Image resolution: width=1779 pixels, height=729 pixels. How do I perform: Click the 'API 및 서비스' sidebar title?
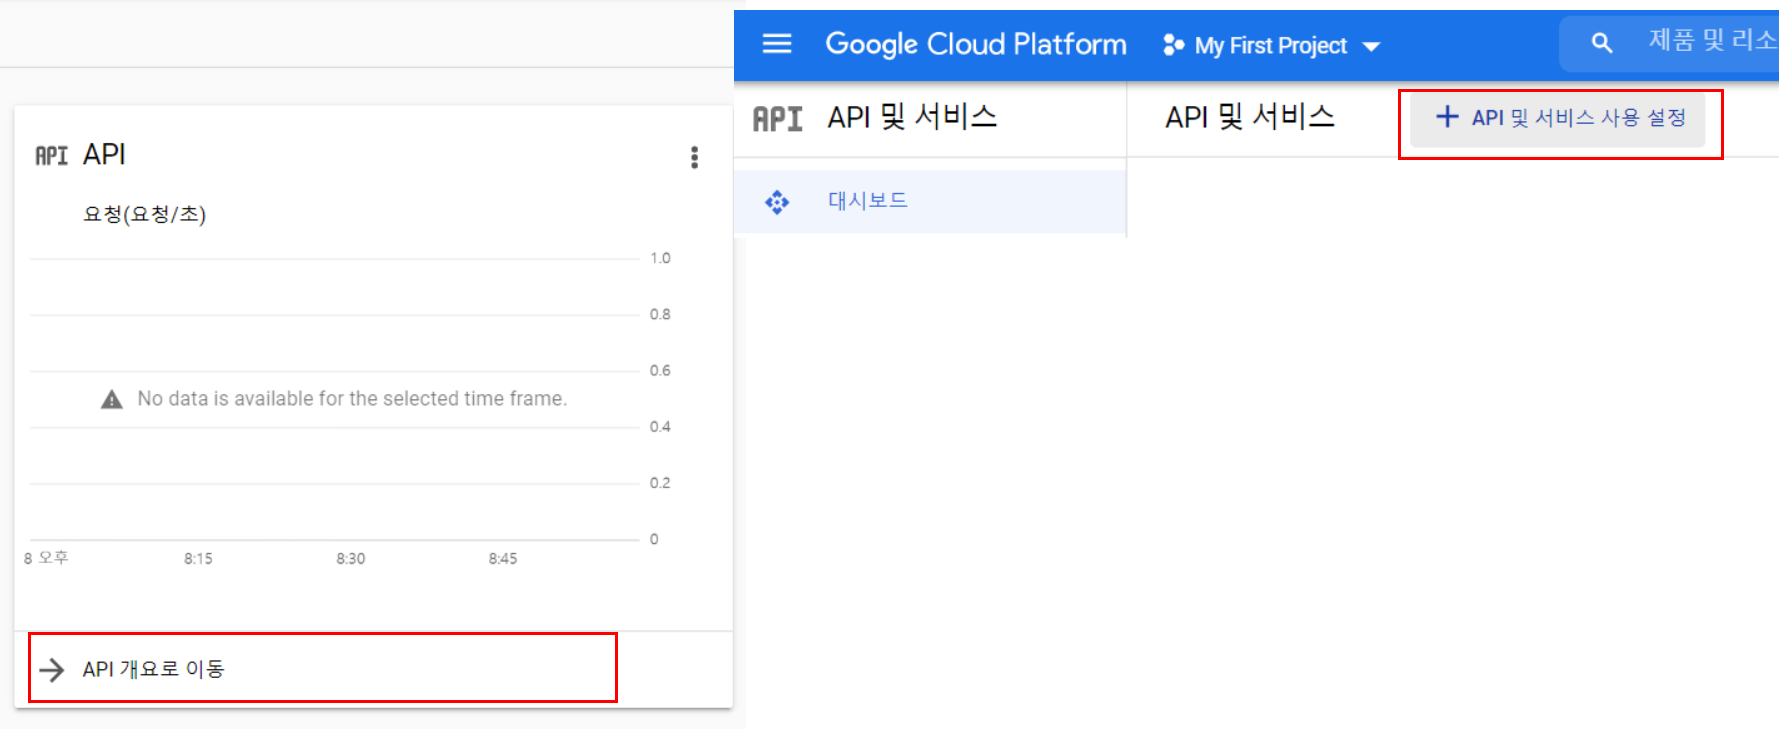pyautogui.click(x=912, y=117)
